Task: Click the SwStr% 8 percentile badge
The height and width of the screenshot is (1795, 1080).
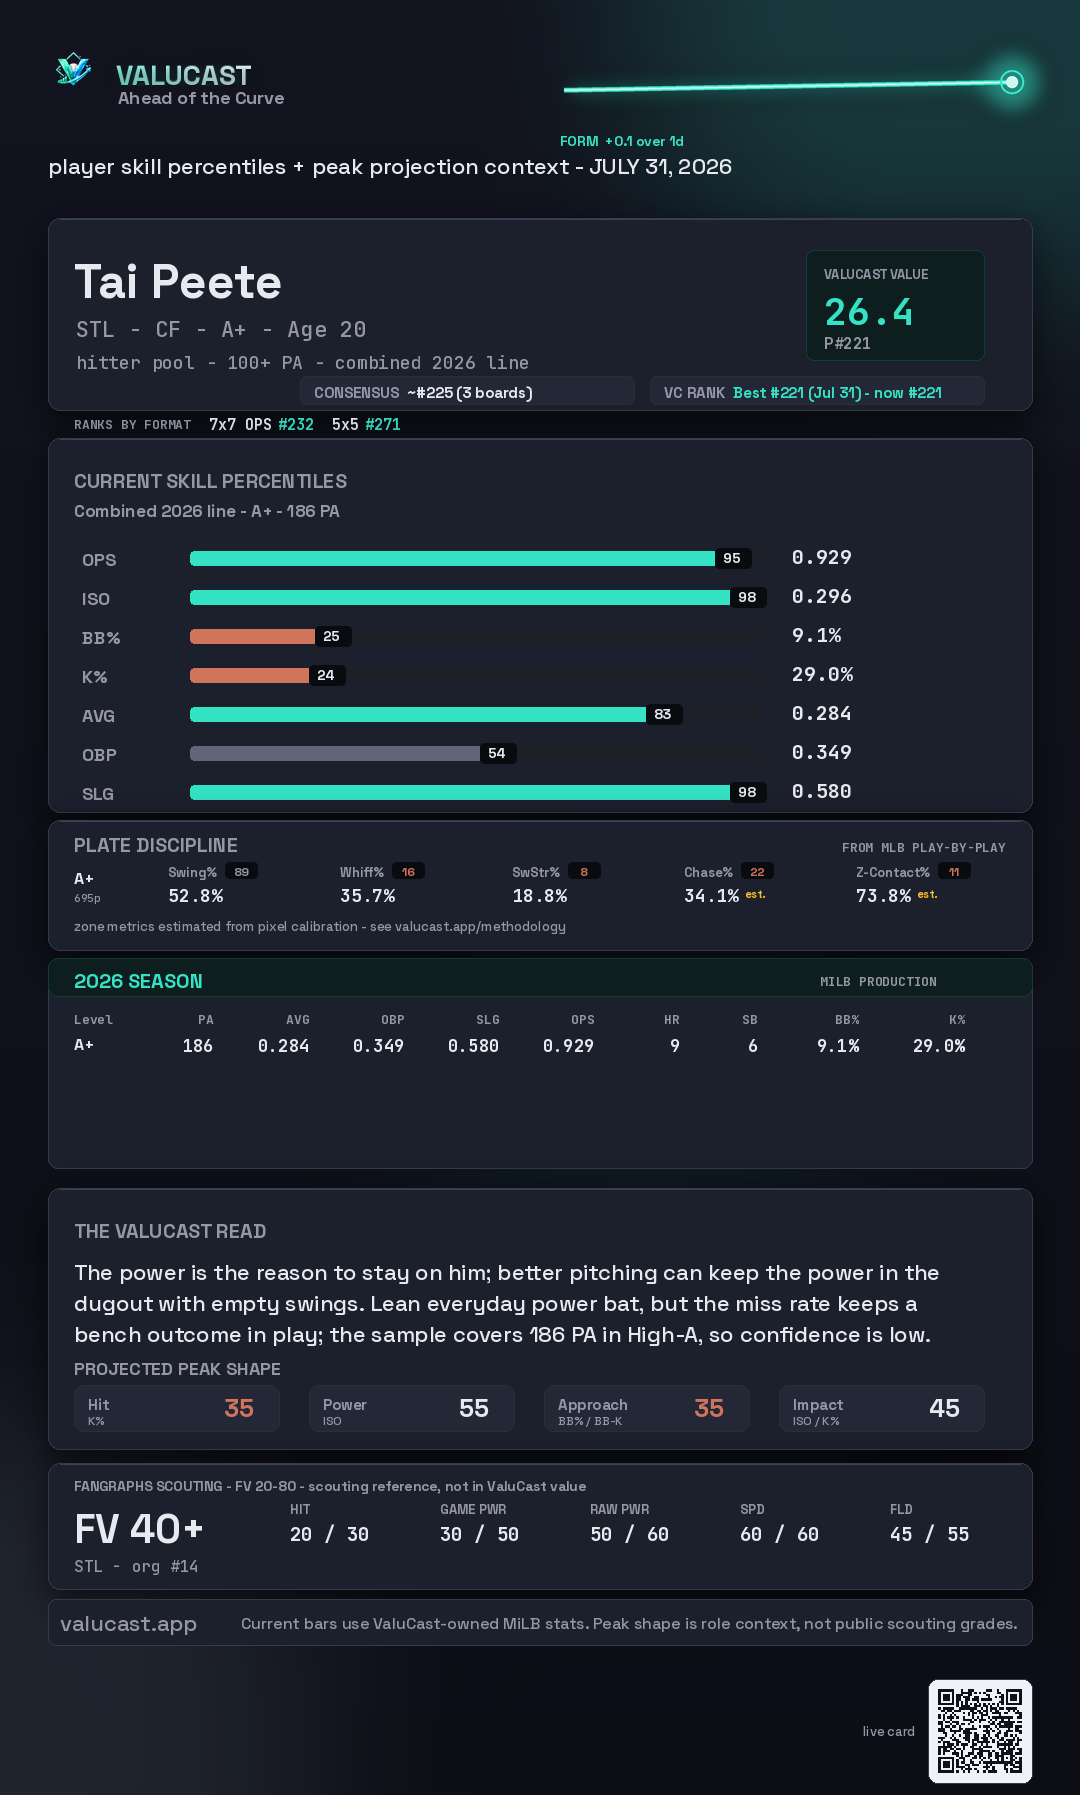Action: click(x=584, y=872)
